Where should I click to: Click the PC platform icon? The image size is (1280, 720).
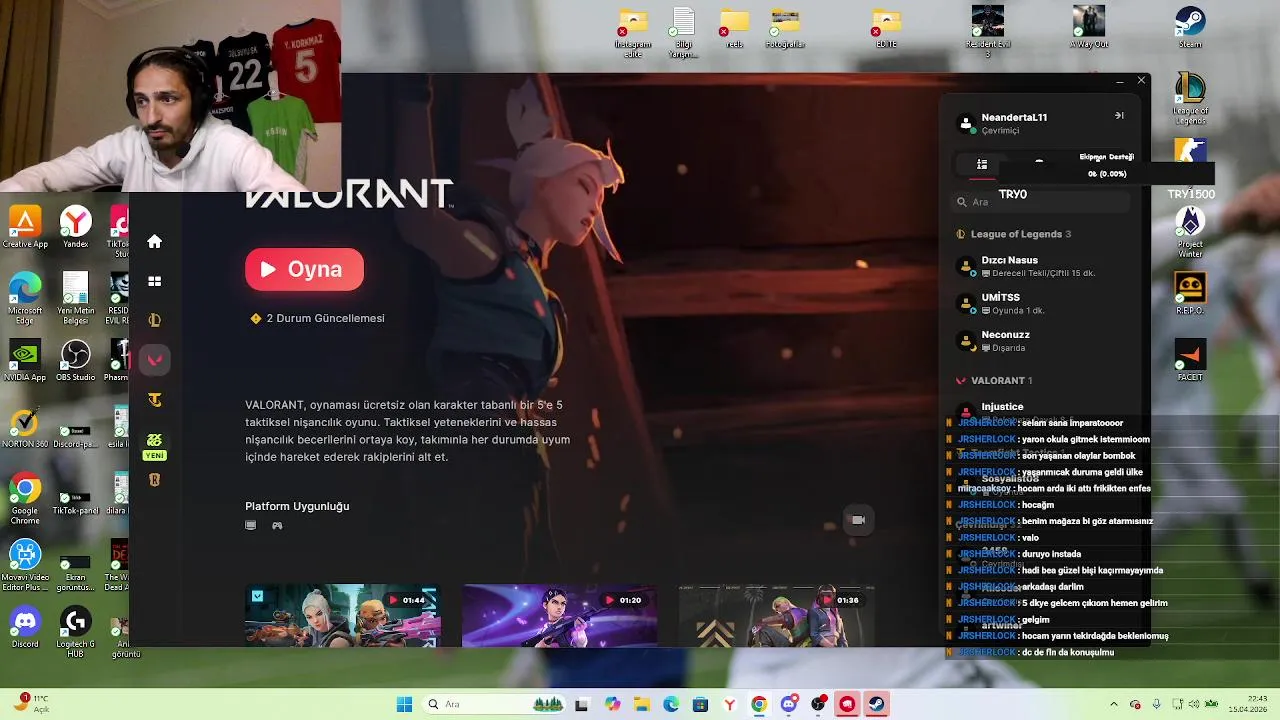tap(251, 525)
